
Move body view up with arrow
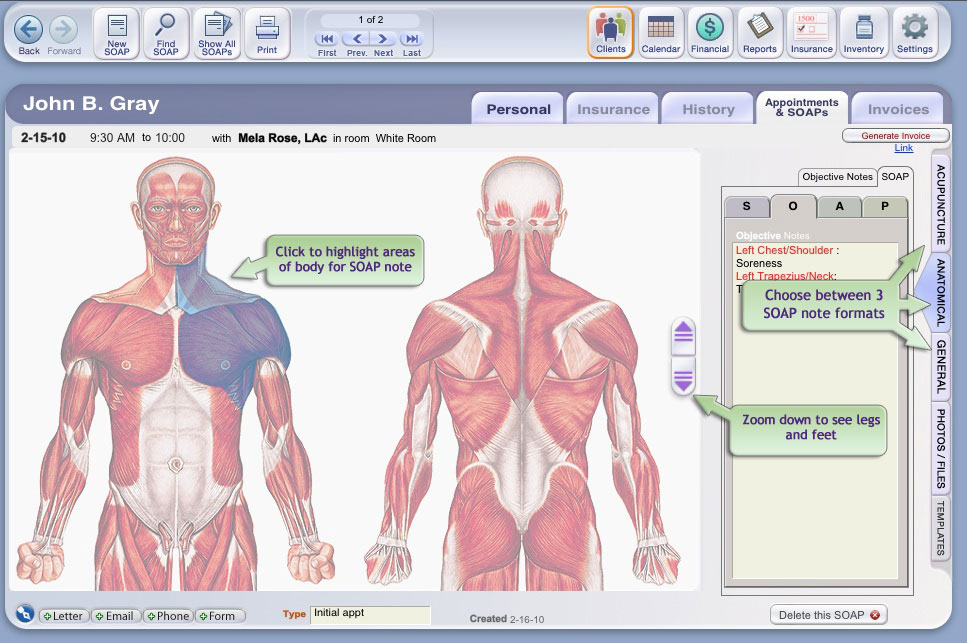[683, 335]
